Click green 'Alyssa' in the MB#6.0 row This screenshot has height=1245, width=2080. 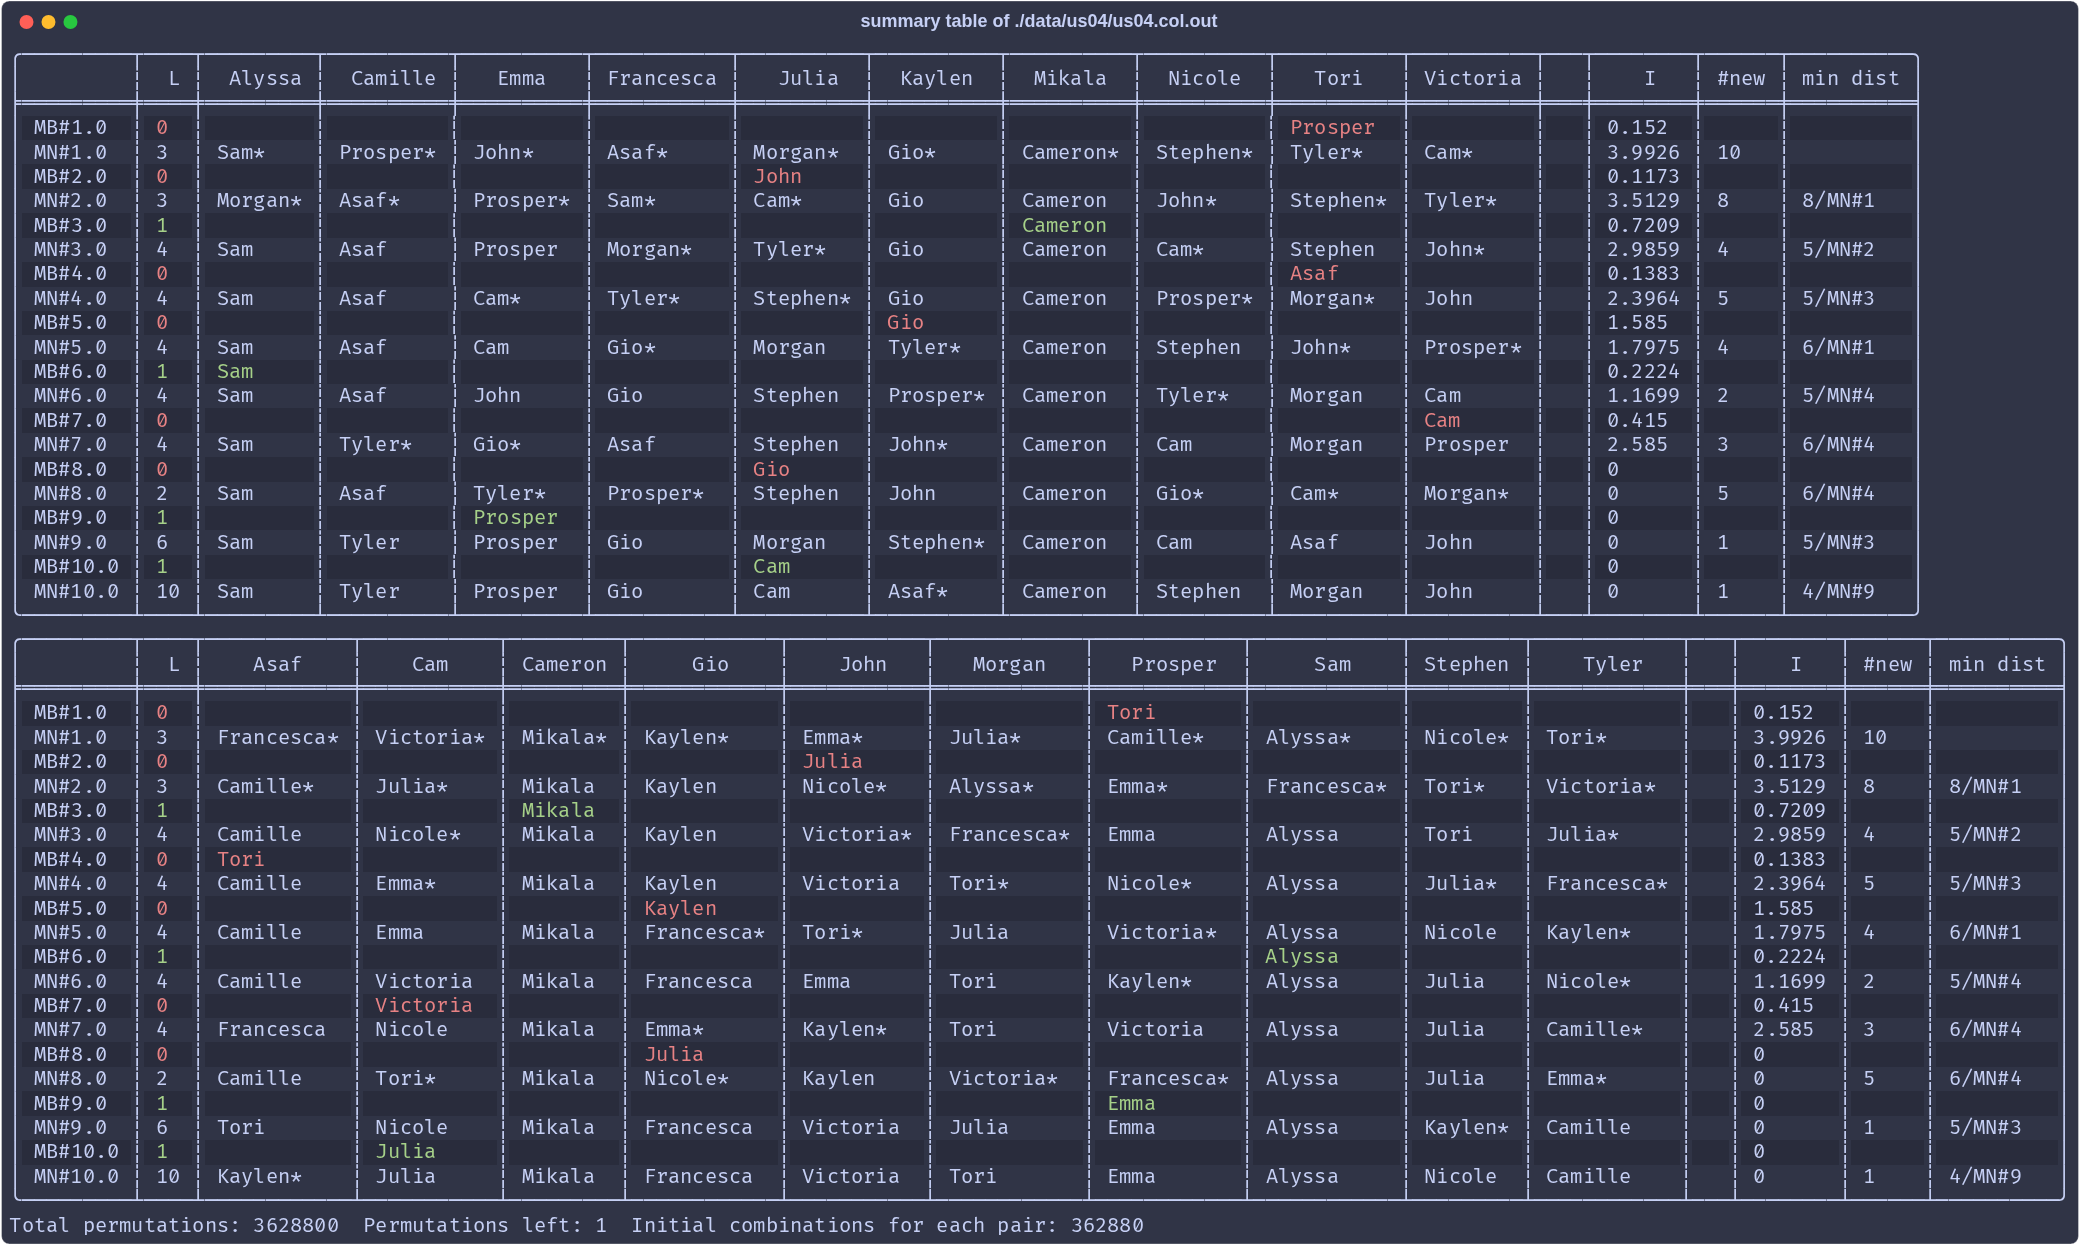(1301, 956)
